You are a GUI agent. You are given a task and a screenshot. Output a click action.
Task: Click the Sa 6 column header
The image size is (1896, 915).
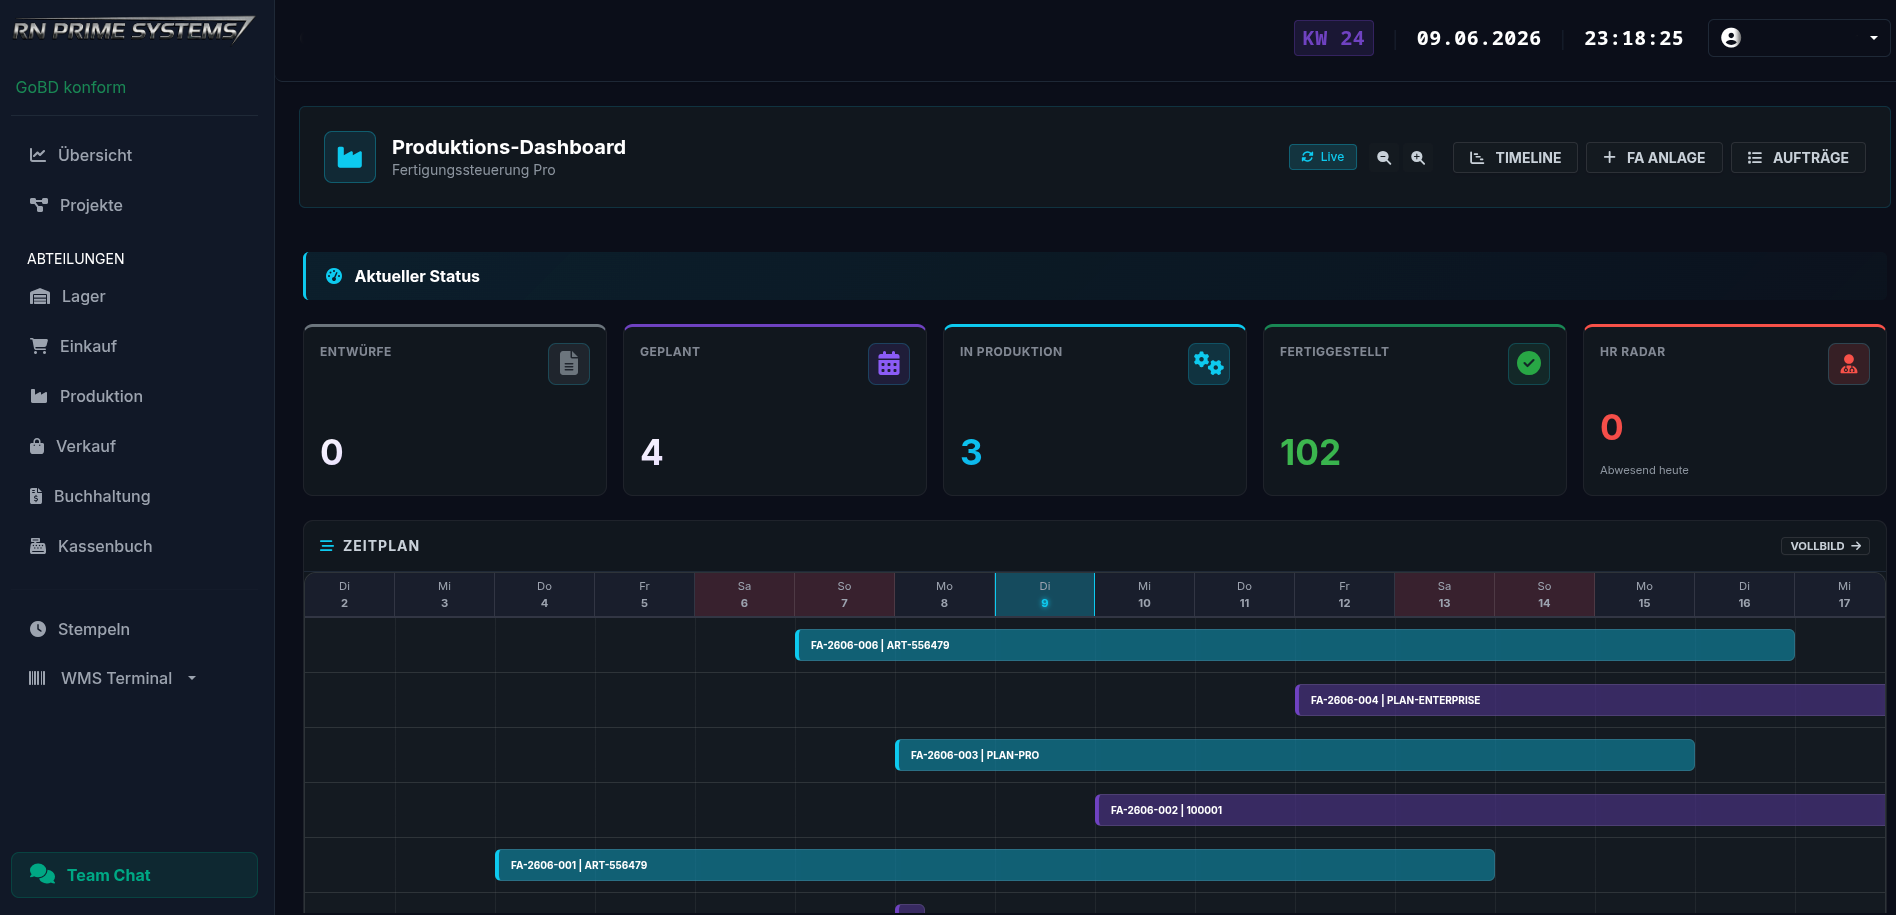[744, 594]
